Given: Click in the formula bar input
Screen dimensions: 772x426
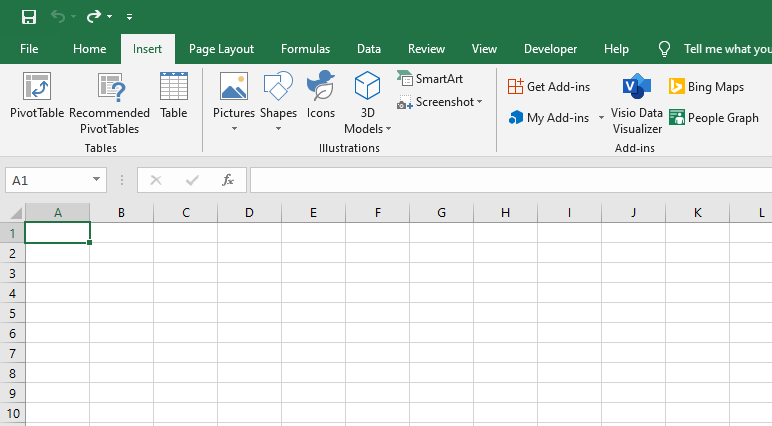Looking at the screenshot, I should (x=510, y=180).
